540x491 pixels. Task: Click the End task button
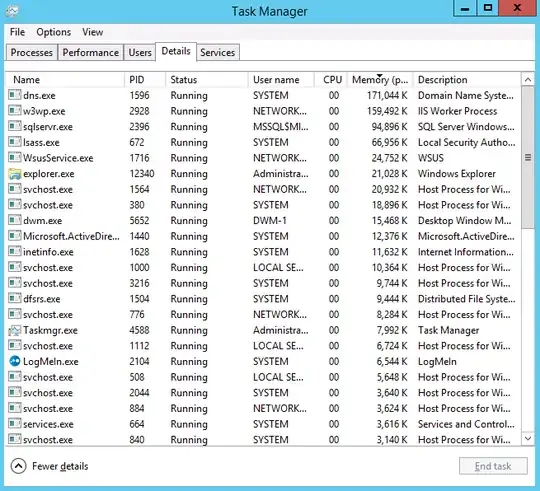tap(493, 466)
